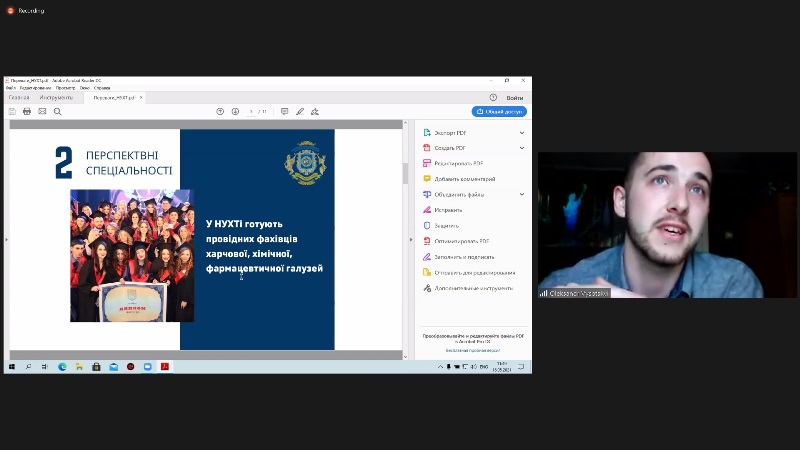Image resolution: width=800 pixels, height=450 pixels.
Task: Click the sign document pen icon
Action: coord(315,111)
